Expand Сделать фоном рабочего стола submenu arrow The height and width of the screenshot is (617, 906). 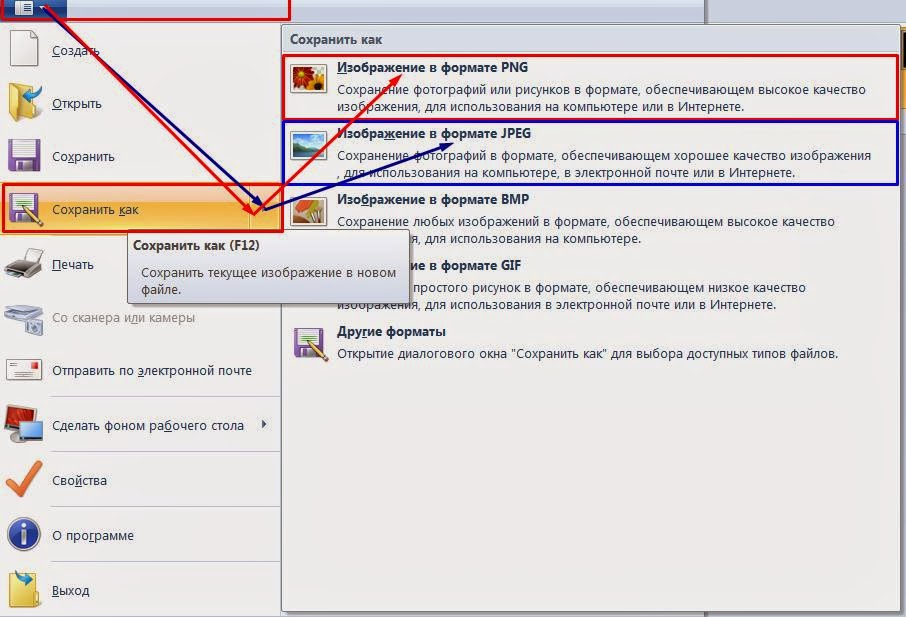(x=264, y=425)
